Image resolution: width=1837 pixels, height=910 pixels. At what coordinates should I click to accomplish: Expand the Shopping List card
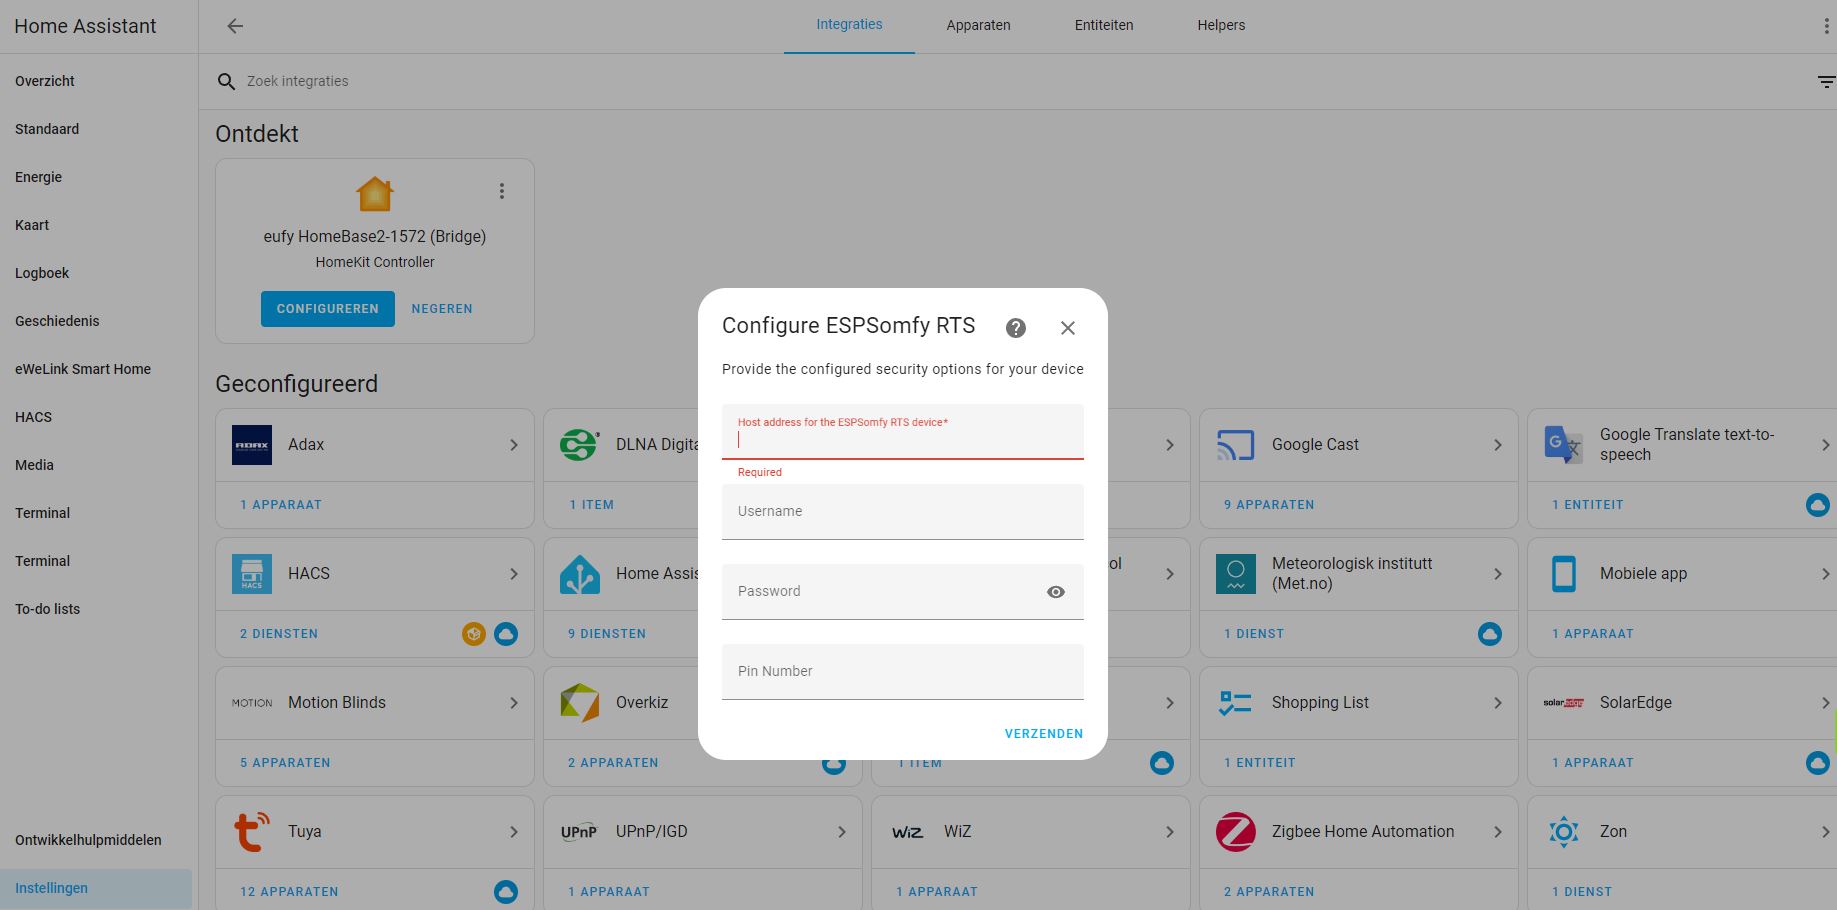(1497, 703)
